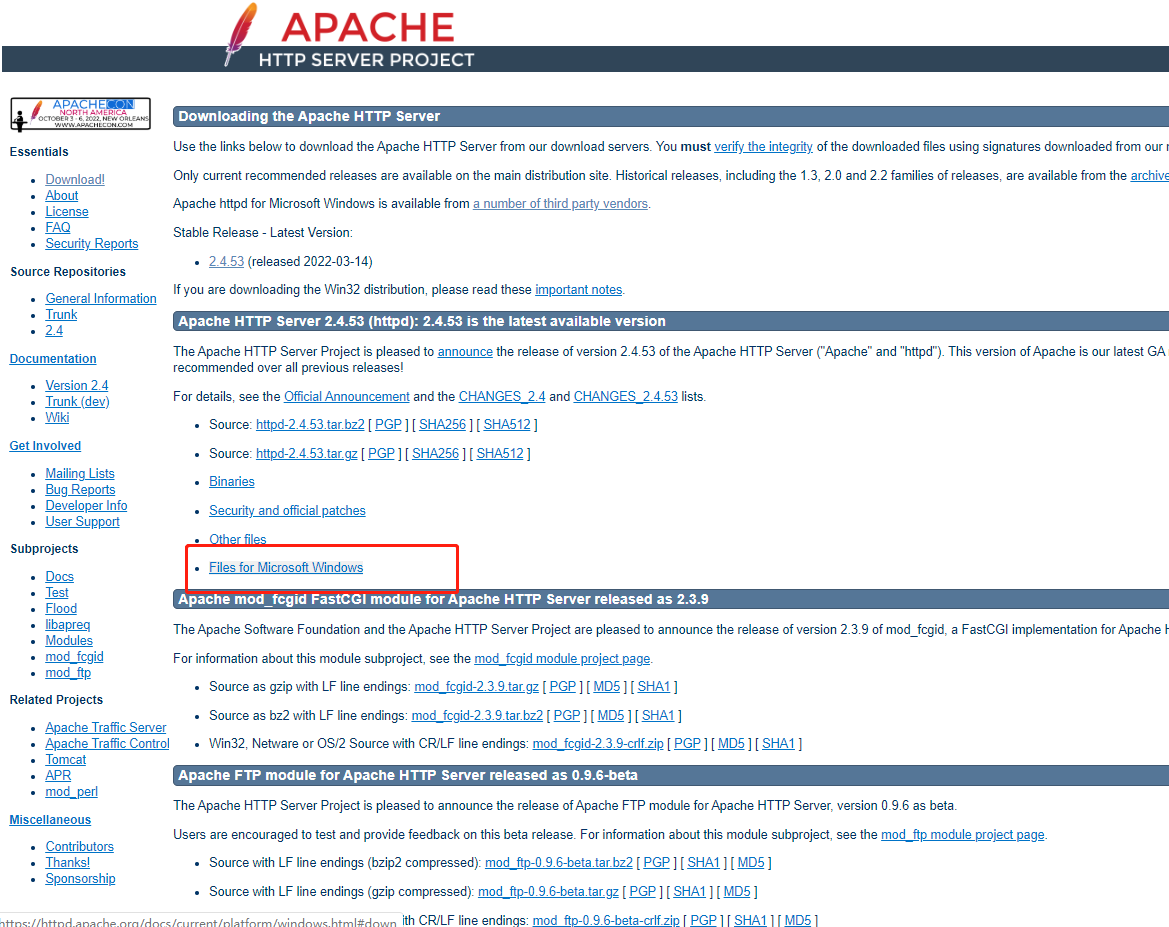The image size is (1169, 927).
Task: Open the ApacheCon North America banner
Action: (81, 114)
